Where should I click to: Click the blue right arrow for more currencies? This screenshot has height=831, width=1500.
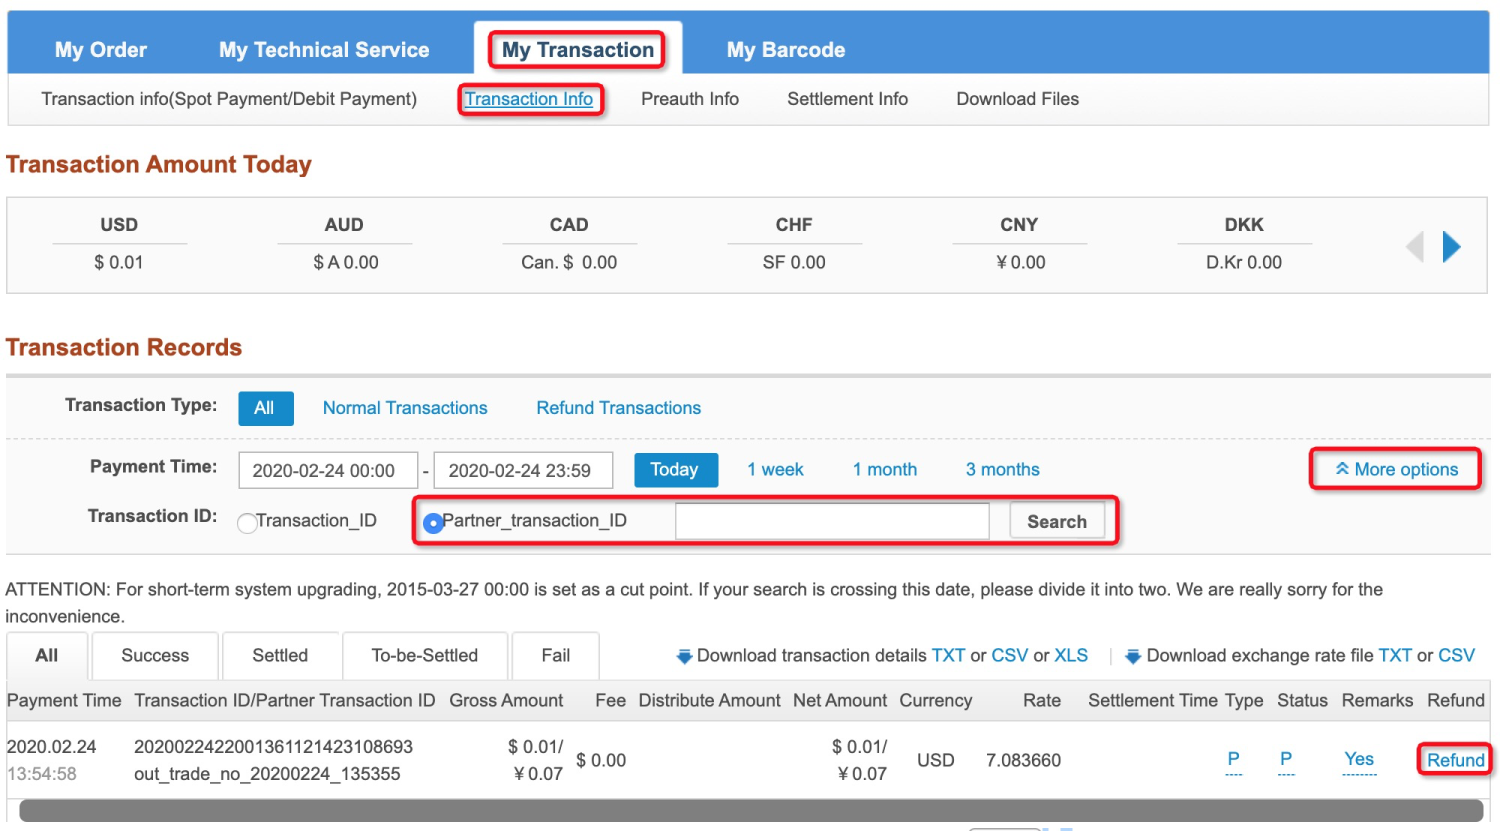(1452, 246)
